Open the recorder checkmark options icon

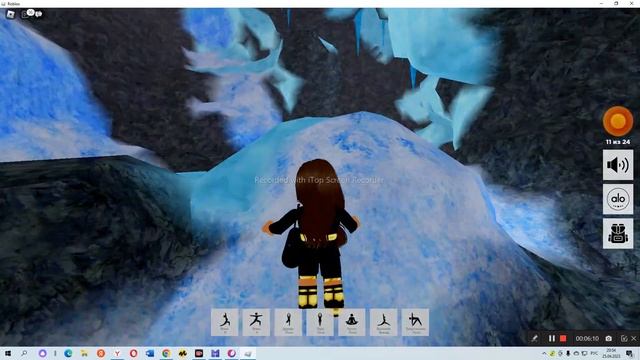point(624,338)
